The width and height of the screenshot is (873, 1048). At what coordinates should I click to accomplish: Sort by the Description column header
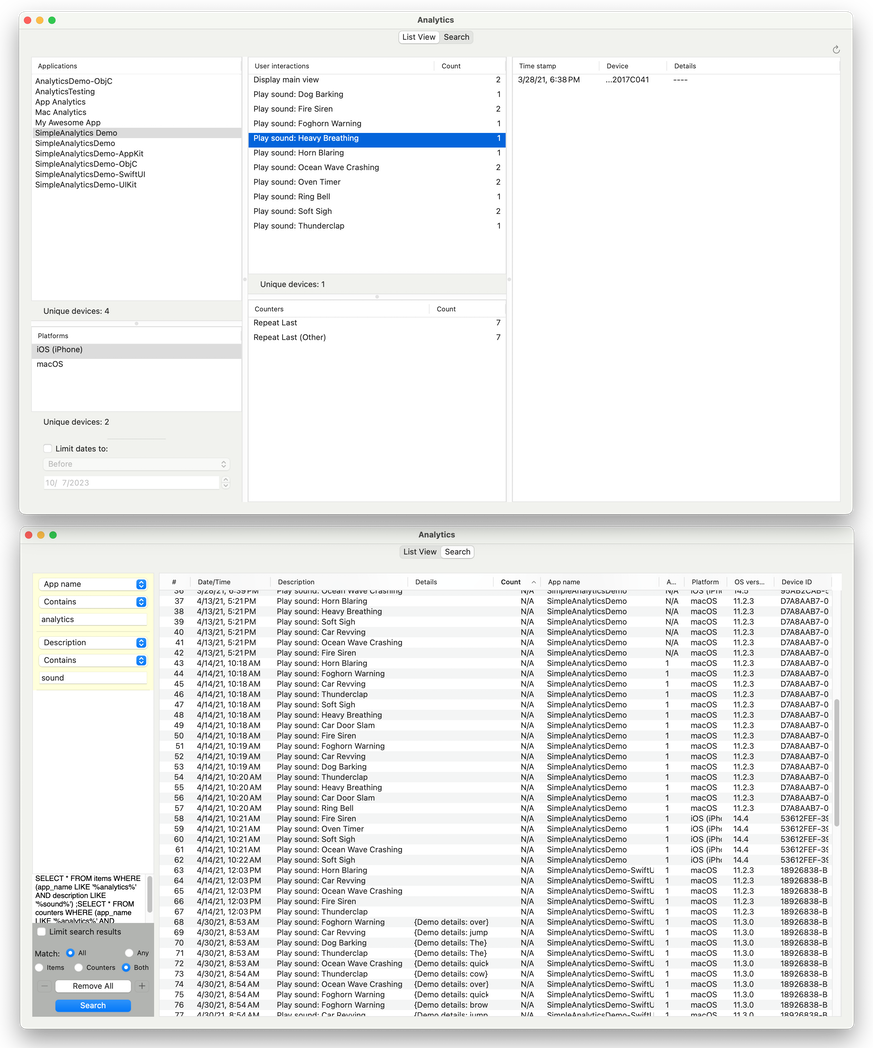click(x=340, y=582)
